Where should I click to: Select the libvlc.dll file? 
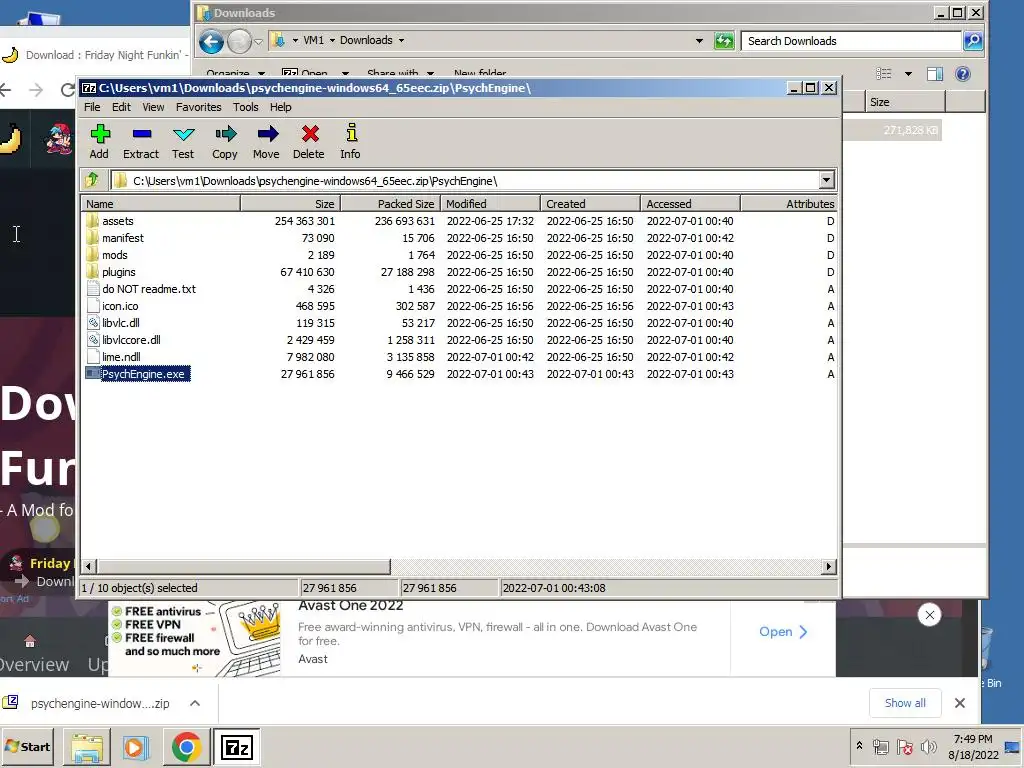121,323
